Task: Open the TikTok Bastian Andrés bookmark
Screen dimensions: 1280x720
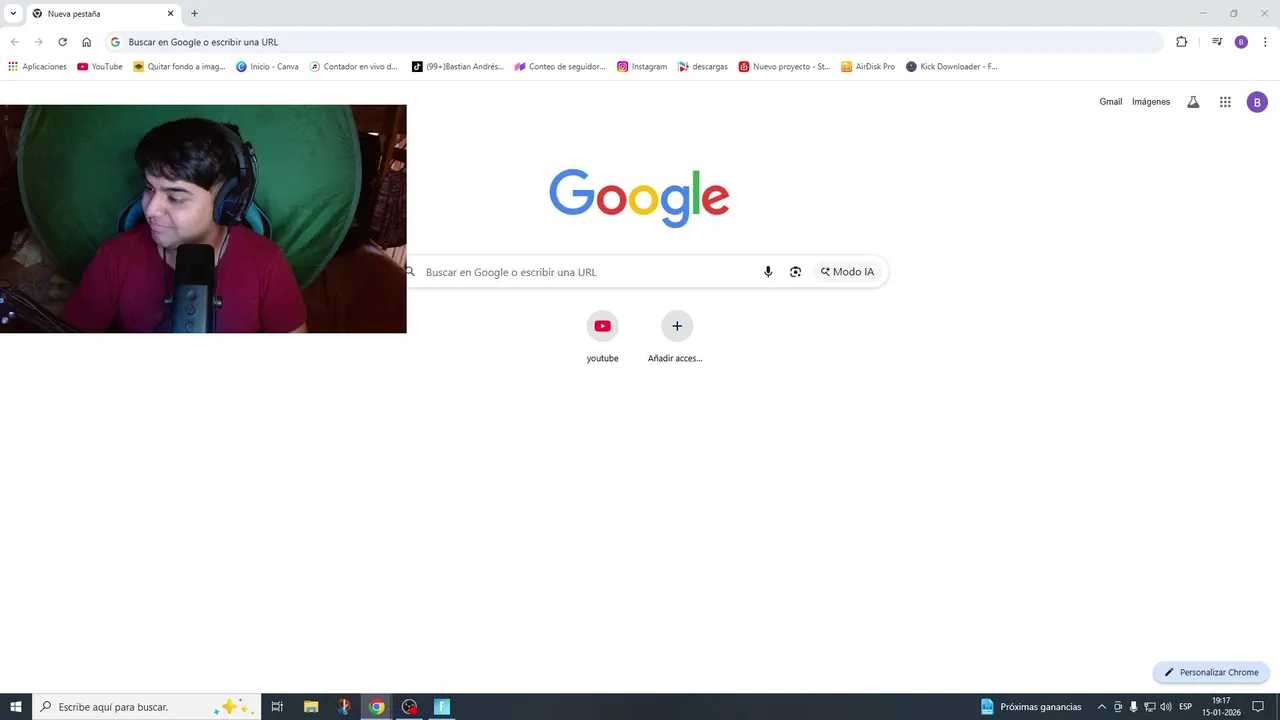Action: pyautogui.click(x=458, y=67)
